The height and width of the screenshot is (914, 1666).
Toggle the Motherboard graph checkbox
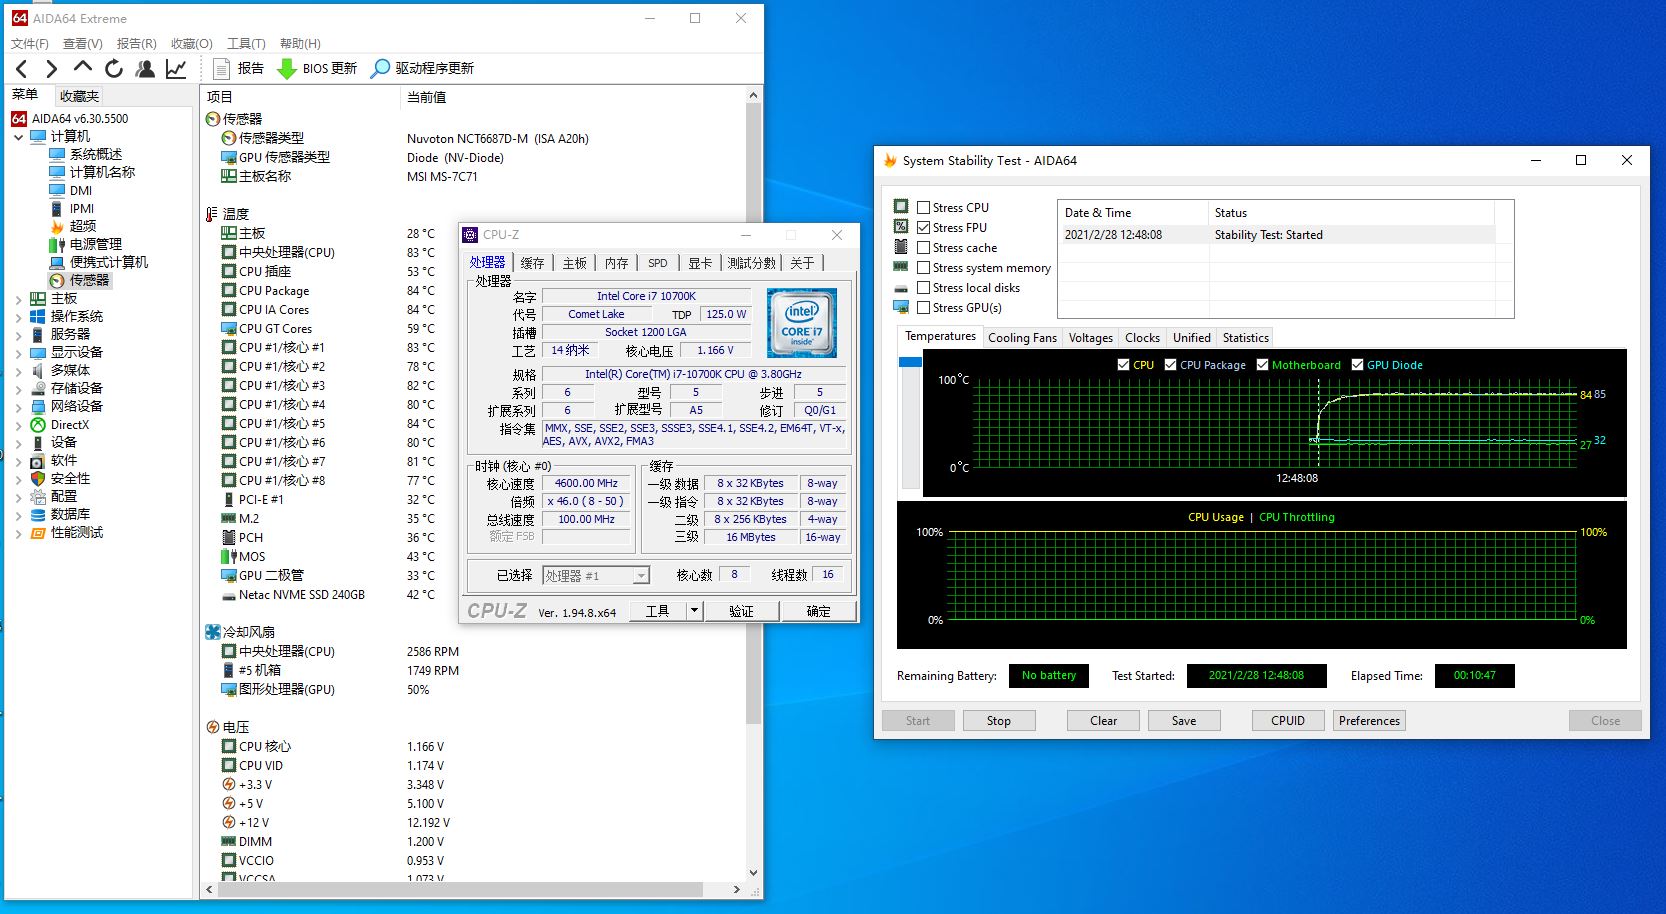click(x=1262, y=365)
